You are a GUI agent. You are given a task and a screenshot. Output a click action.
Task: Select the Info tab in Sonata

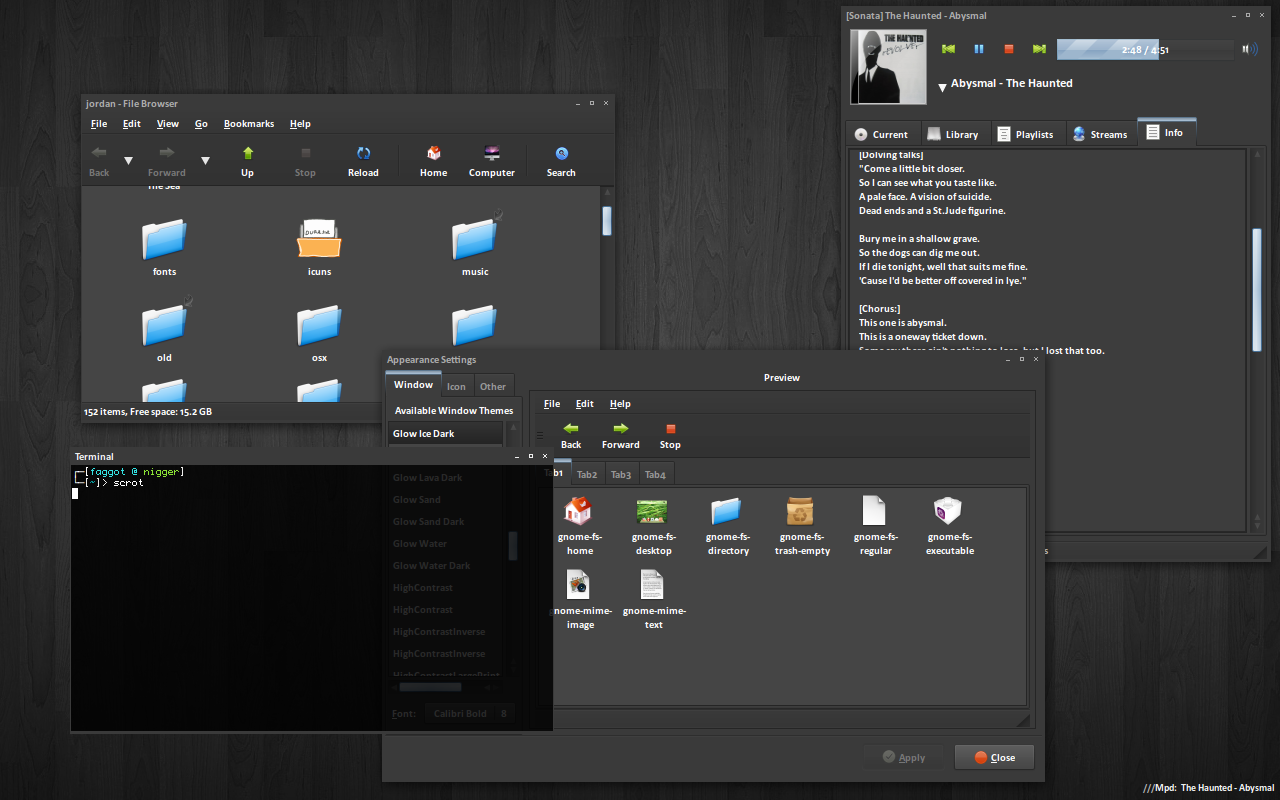tap(1166, 132)
